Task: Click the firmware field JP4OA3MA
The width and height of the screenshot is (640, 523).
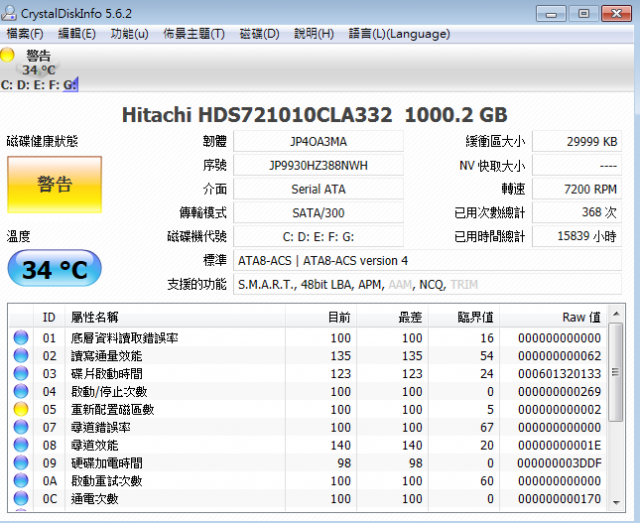Action: click(x=318, y=142)
